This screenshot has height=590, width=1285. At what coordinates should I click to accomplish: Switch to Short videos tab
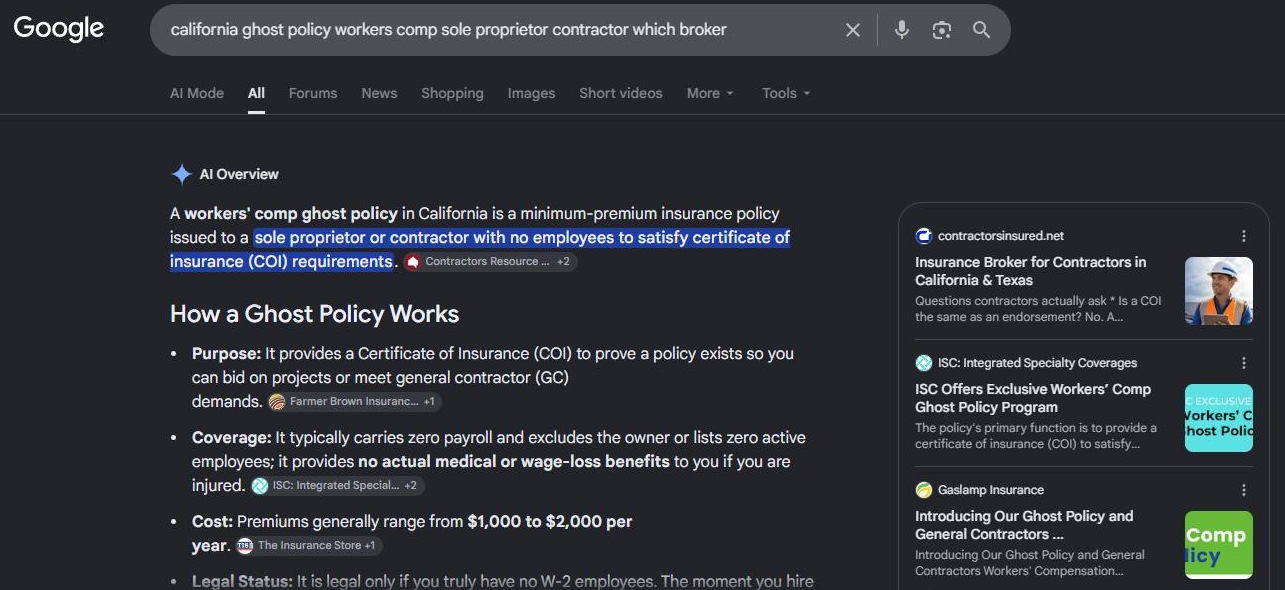(x=621, y=93)
